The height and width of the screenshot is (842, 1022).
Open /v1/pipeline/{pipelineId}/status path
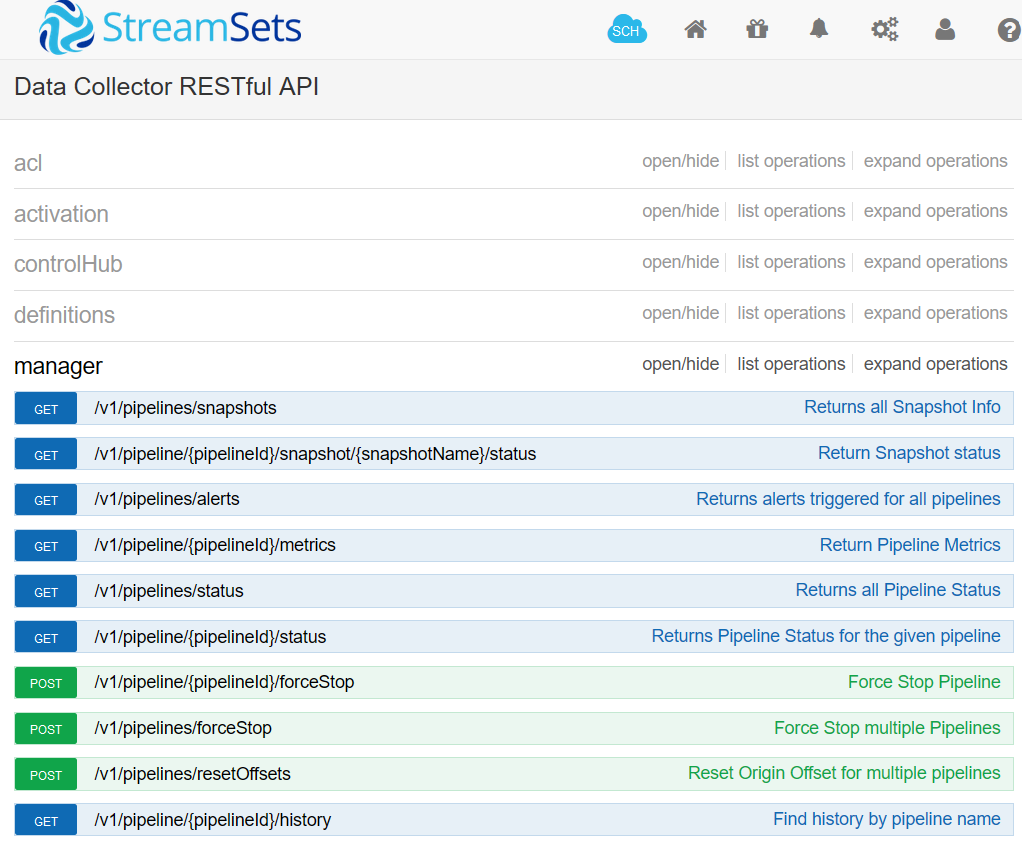click(x=210, y=637)
